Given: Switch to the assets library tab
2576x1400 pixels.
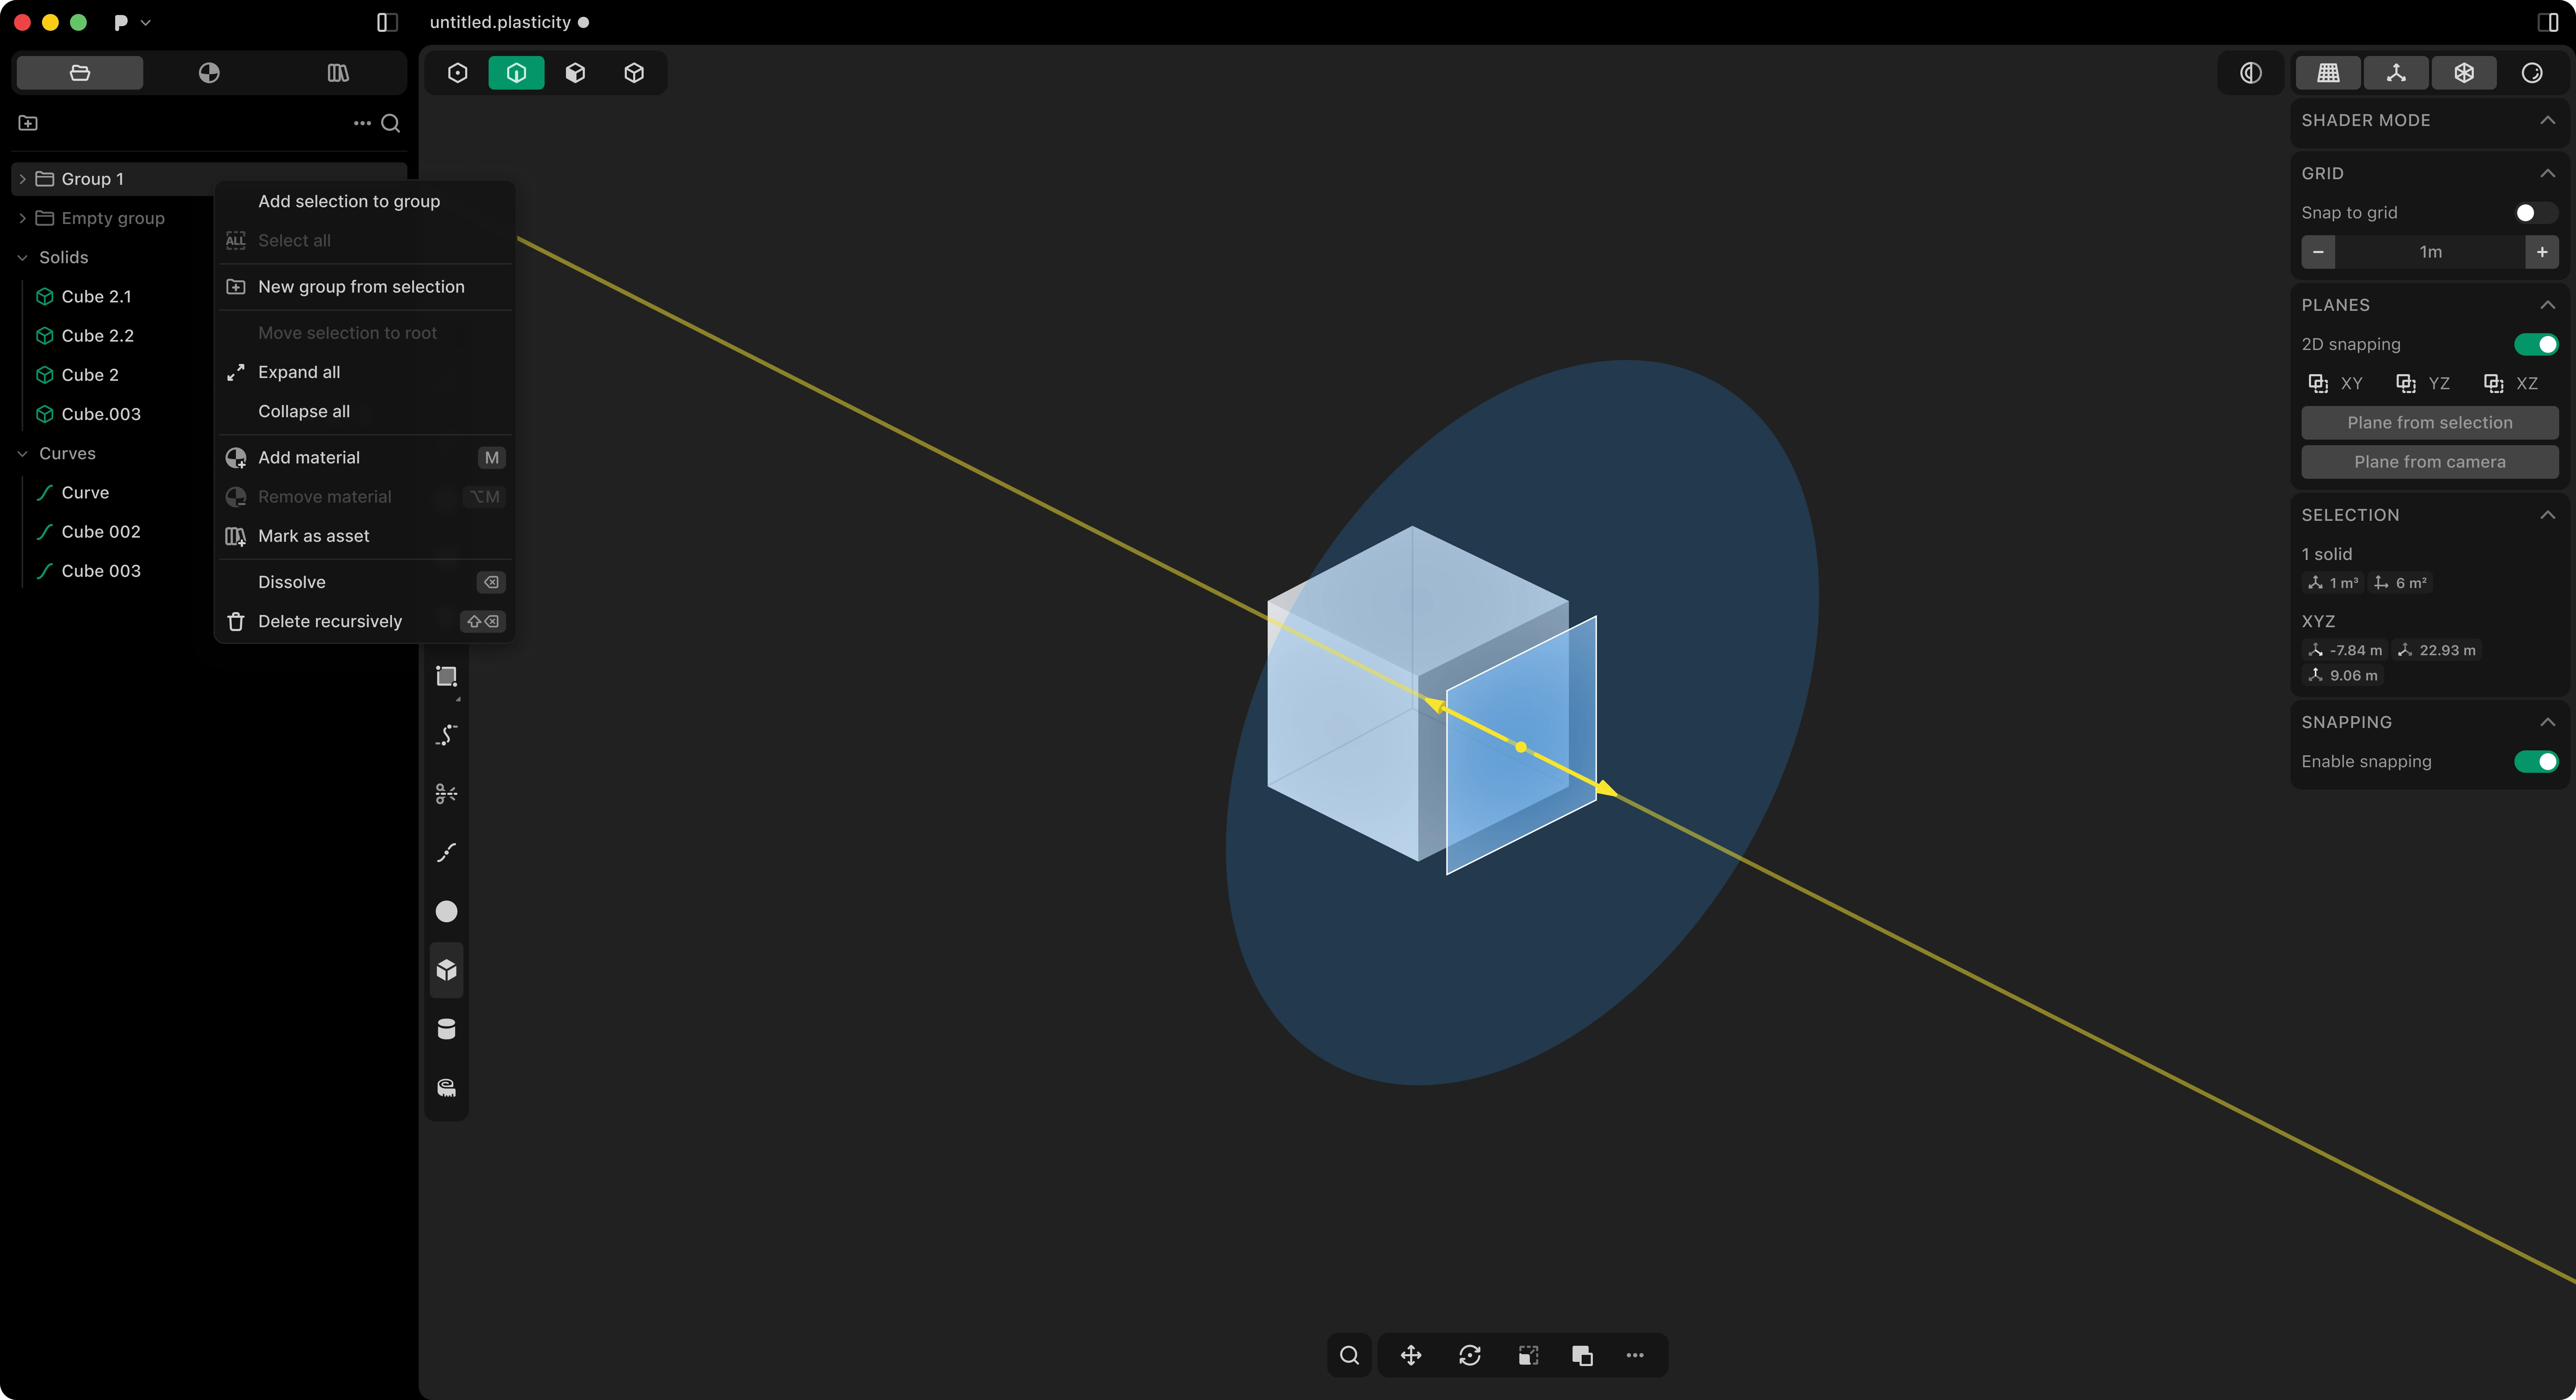Looking at the screenshot, I should pyautogui.click(x=338, y=73).
